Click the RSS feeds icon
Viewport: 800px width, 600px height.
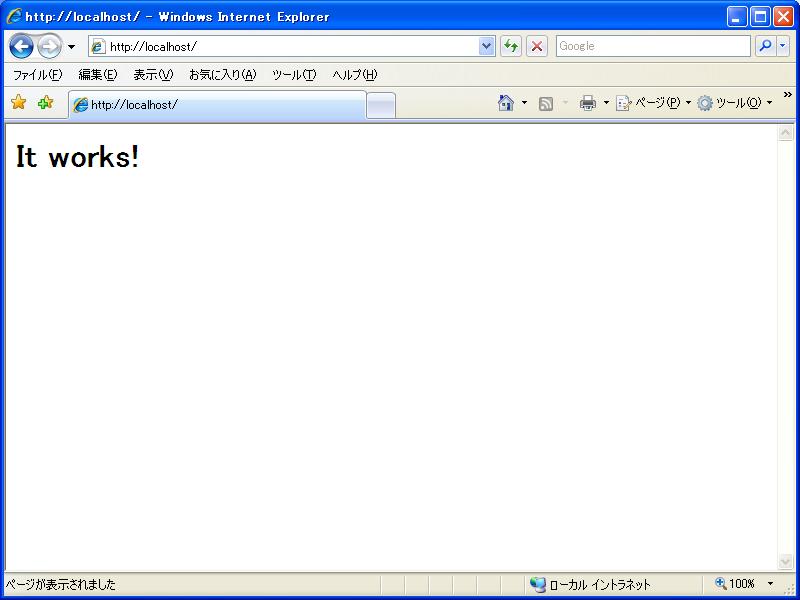[x=546, y=104]
